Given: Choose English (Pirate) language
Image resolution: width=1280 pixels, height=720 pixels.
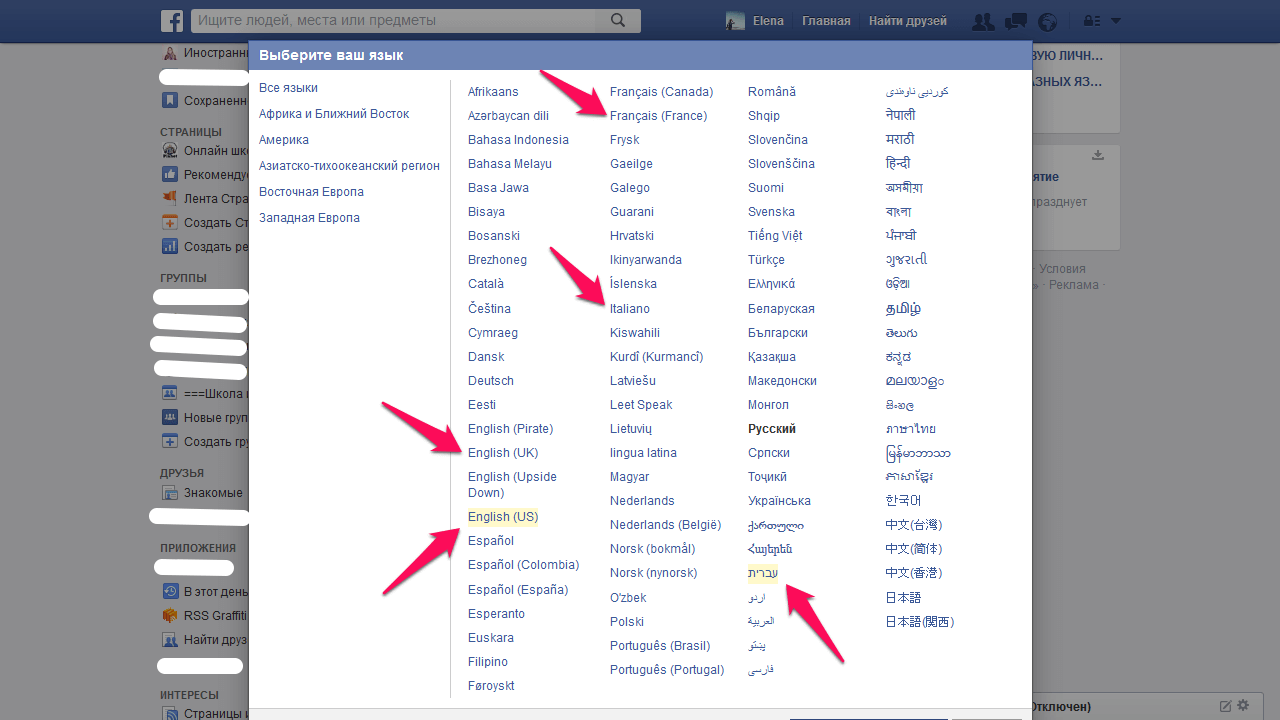Looking at the screenshot, I should click(510, 429).
